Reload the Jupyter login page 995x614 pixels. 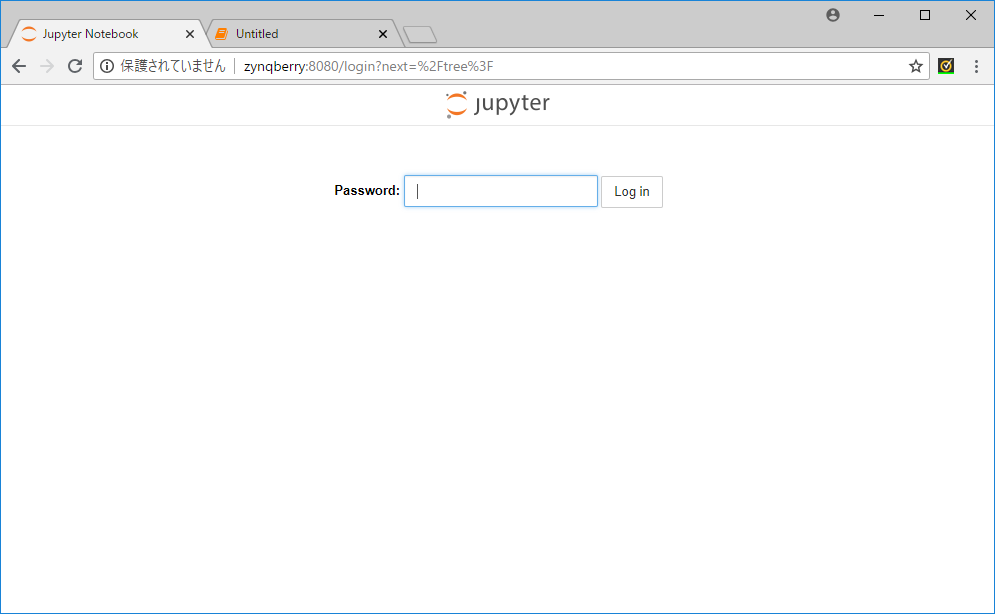point(75,66)
